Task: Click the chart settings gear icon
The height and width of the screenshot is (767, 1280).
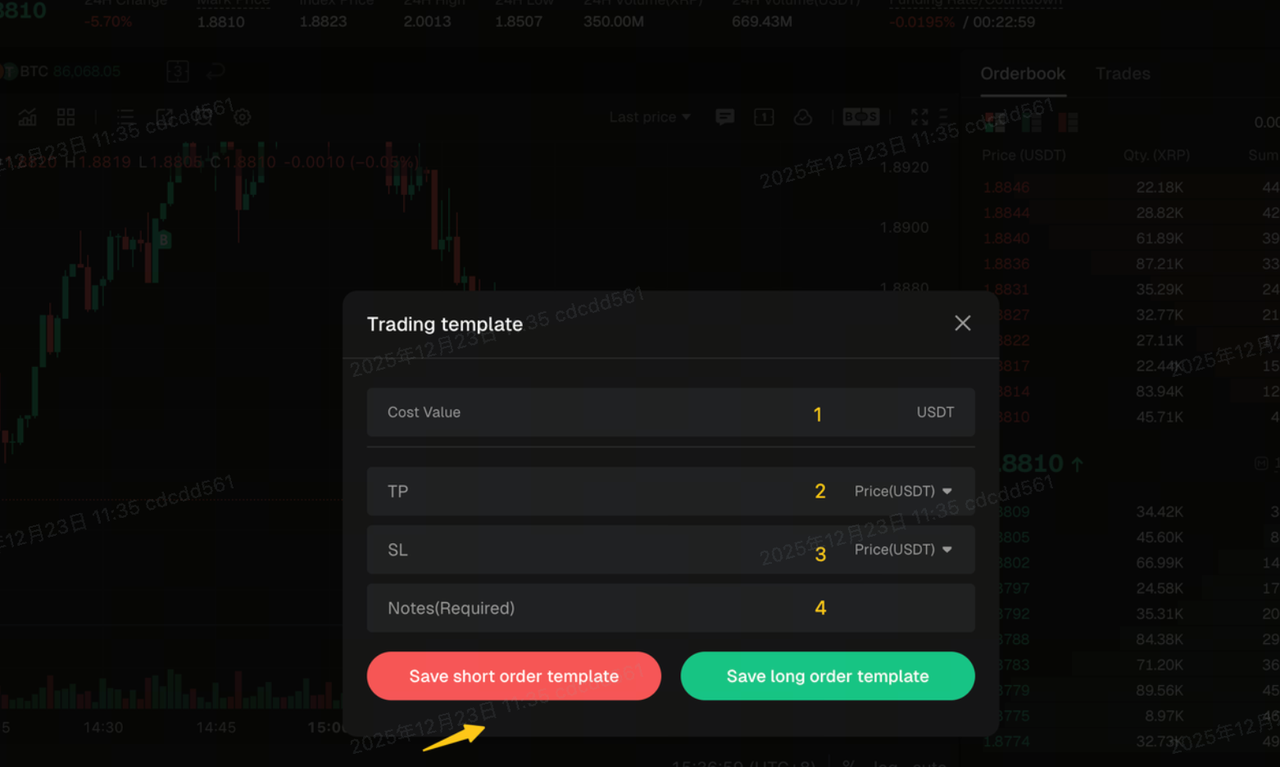Action: tap(241, 117)
